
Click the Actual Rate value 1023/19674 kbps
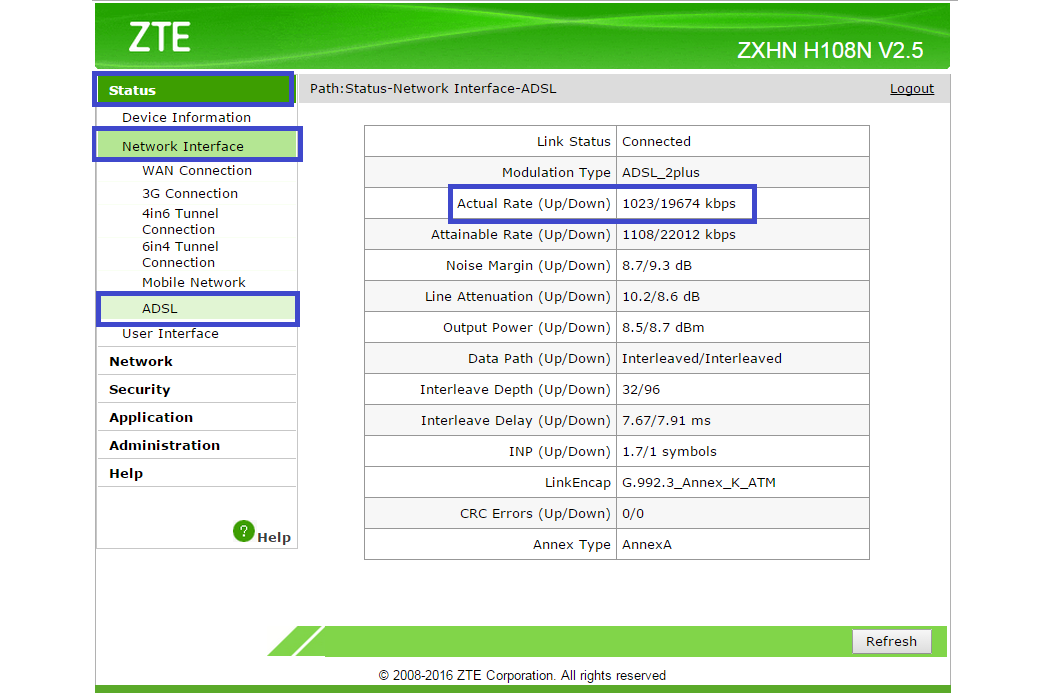tap(679, 204)
